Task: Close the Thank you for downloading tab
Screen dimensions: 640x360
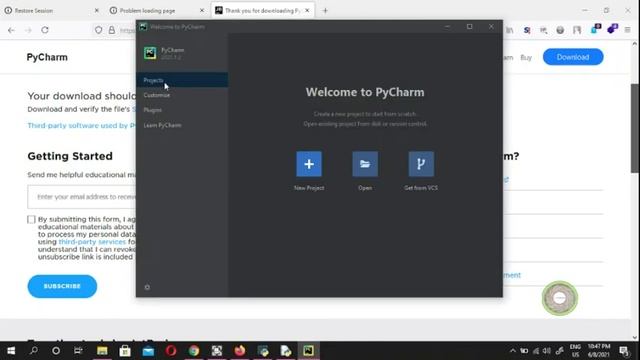Action: 307,11
